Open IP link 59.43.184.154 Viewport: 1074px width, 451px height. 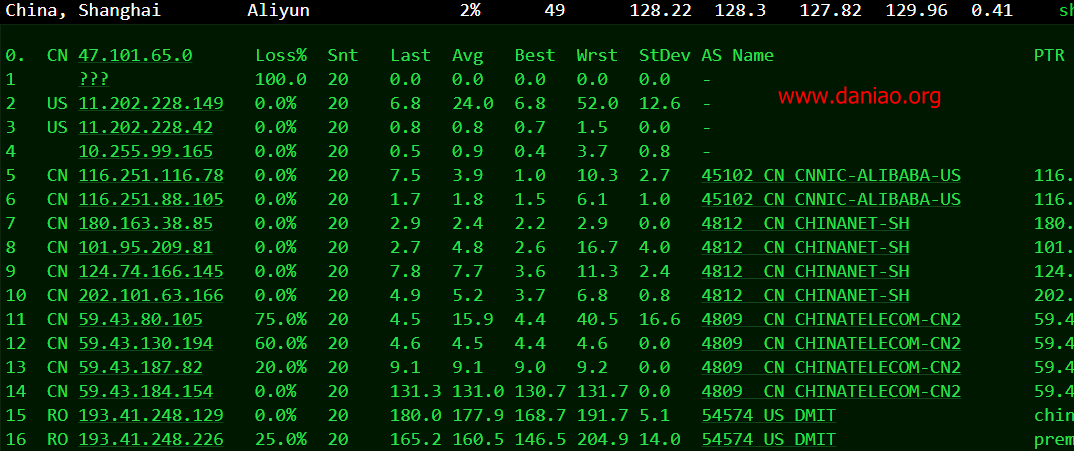(146, 391)
